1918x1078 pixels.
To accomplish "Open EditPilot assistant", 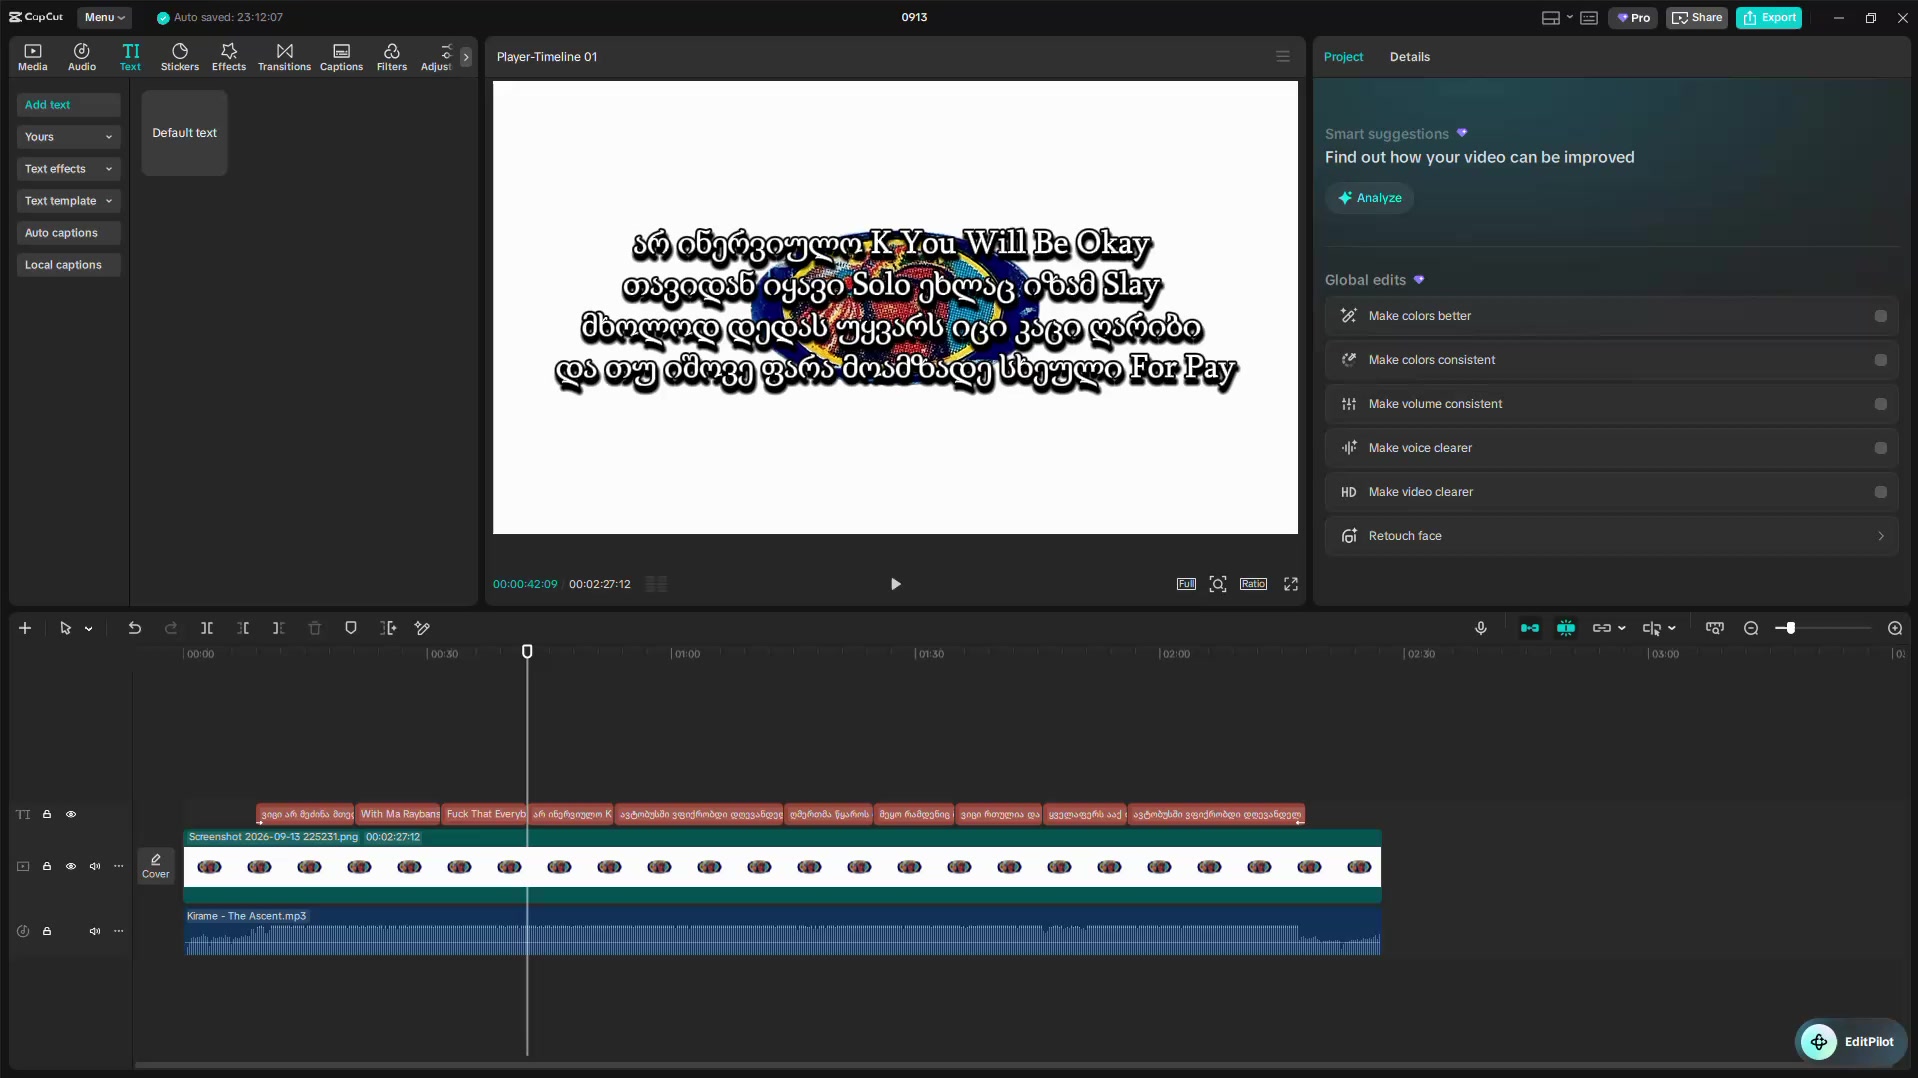I will [x=1852, y=1042].
